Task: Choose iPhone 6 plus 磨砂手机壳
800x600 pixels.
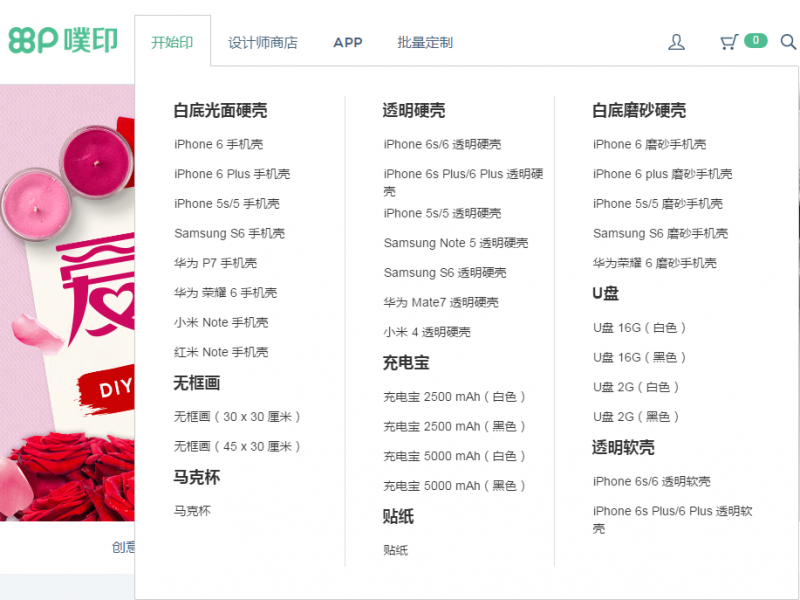Action: pyautogui.click(x=662, y=174)
